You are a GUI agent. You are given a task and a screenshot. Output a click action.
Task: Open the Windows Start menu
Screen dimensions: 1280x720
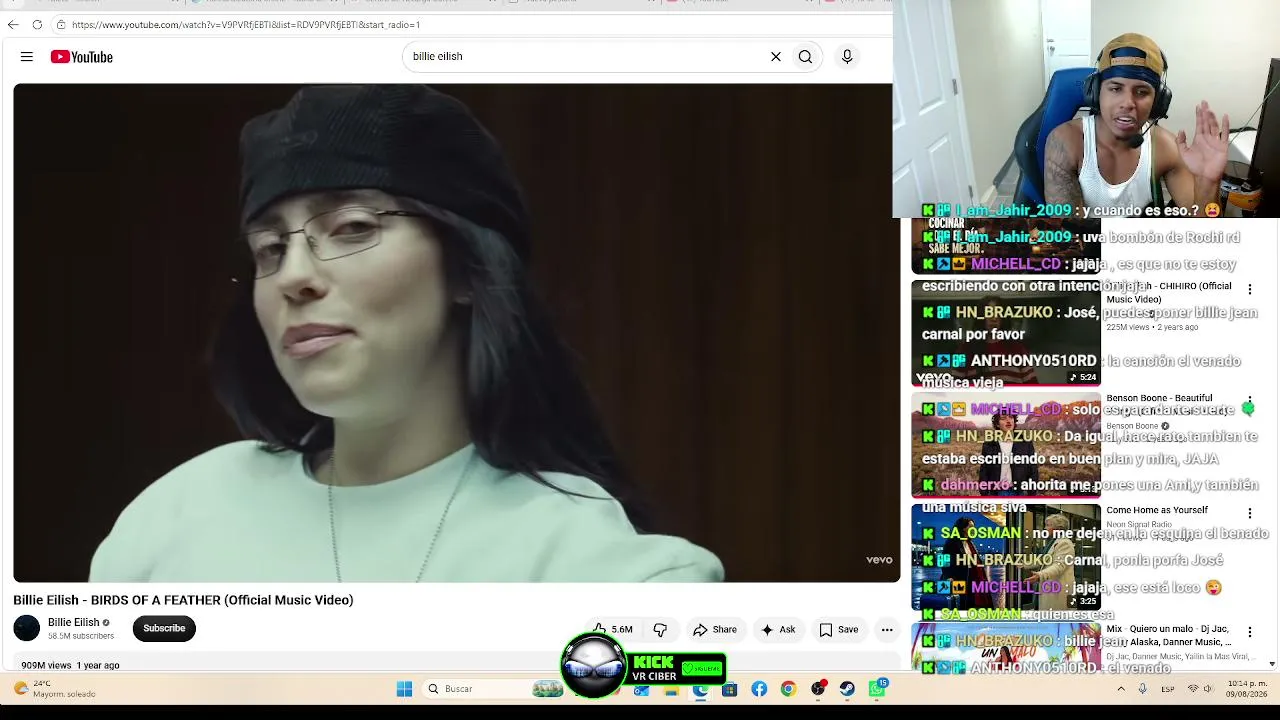pos(404,689)
